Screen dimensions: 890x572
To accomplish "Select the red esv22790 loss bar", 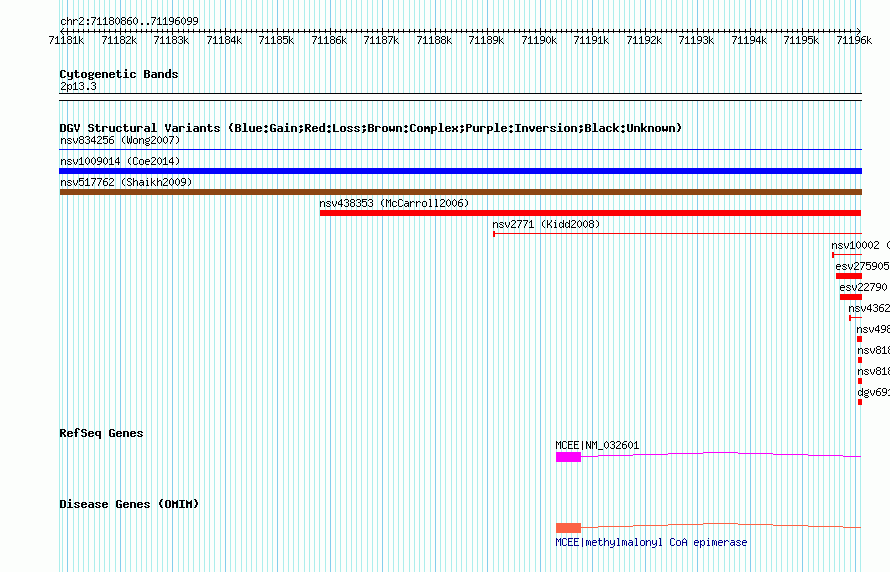I will [851, 297].
